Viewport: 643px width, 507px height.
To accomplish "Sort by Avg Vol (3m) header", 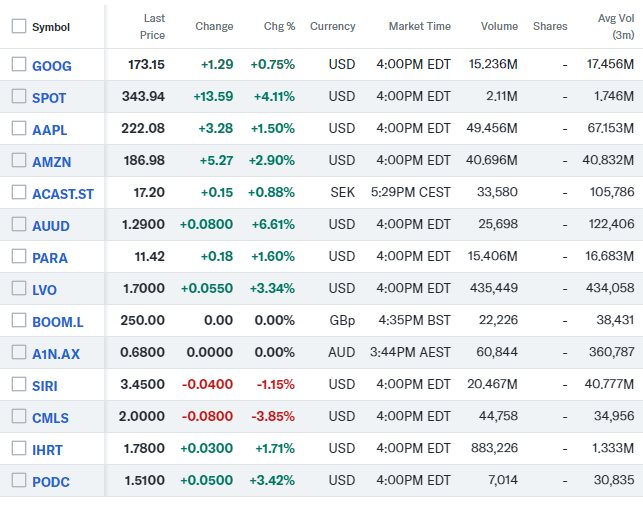I will pyautogui.click(x=615, y=27).
